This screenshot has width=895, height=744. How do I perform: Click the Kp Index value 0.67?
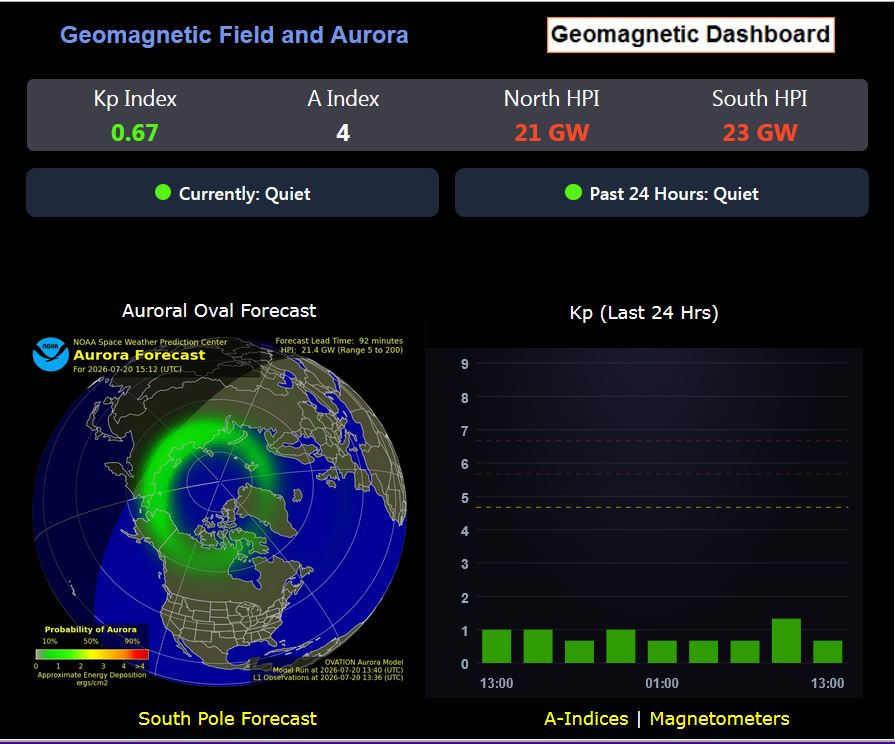coord(135,133)
